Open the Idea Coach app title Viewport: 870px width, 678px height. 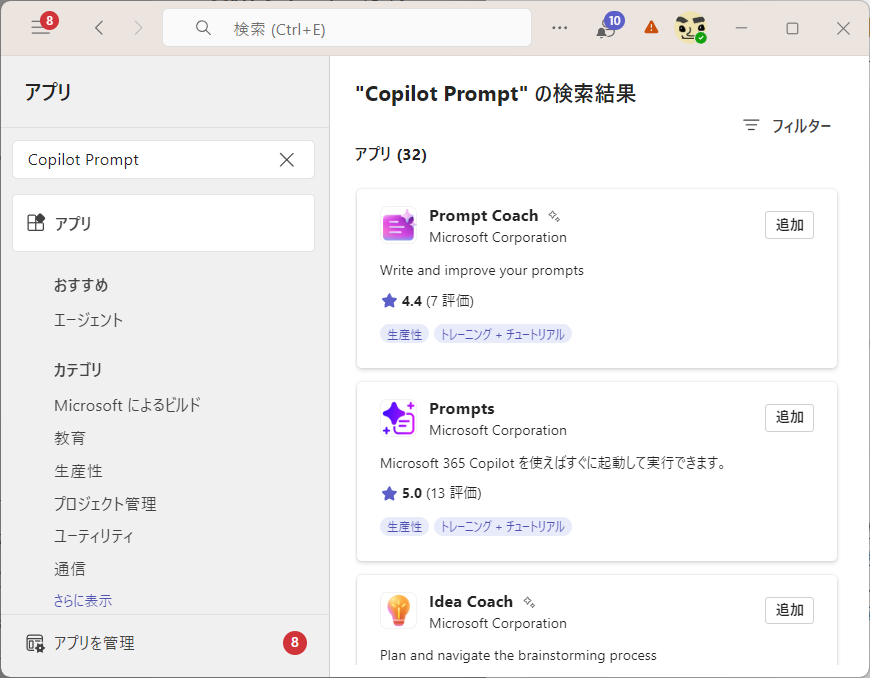(471, 601)
